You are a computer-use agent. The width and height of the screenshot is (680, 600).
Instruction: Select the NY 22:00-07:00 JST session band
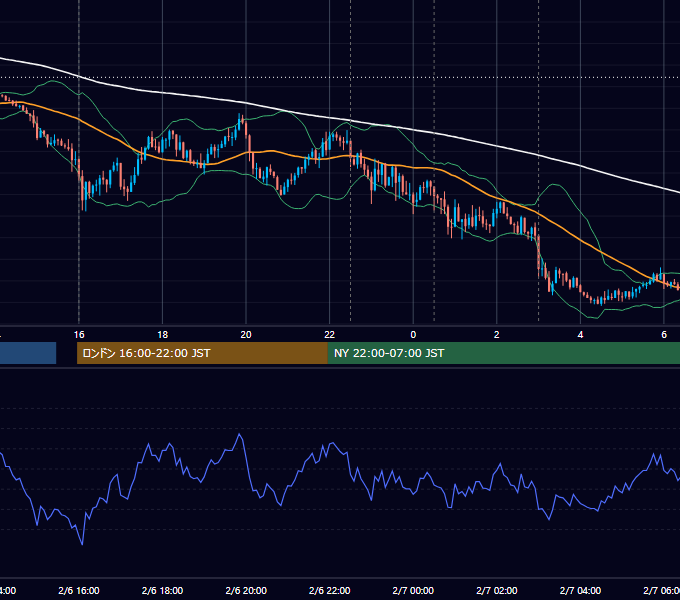click(x=503, y=353)
